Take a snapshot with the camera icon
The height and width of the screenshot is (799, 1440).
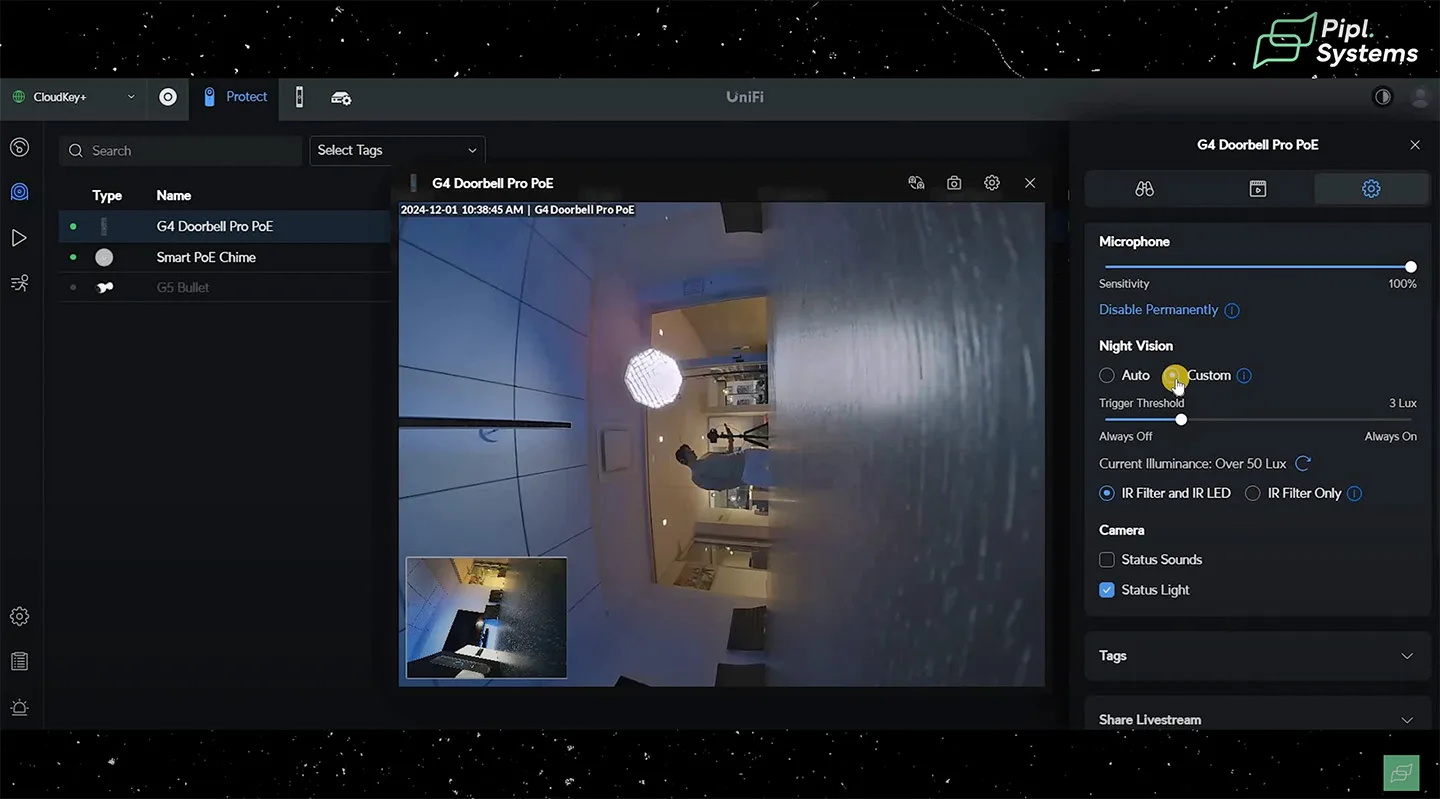pyautogui.click(x=954, y=183)
